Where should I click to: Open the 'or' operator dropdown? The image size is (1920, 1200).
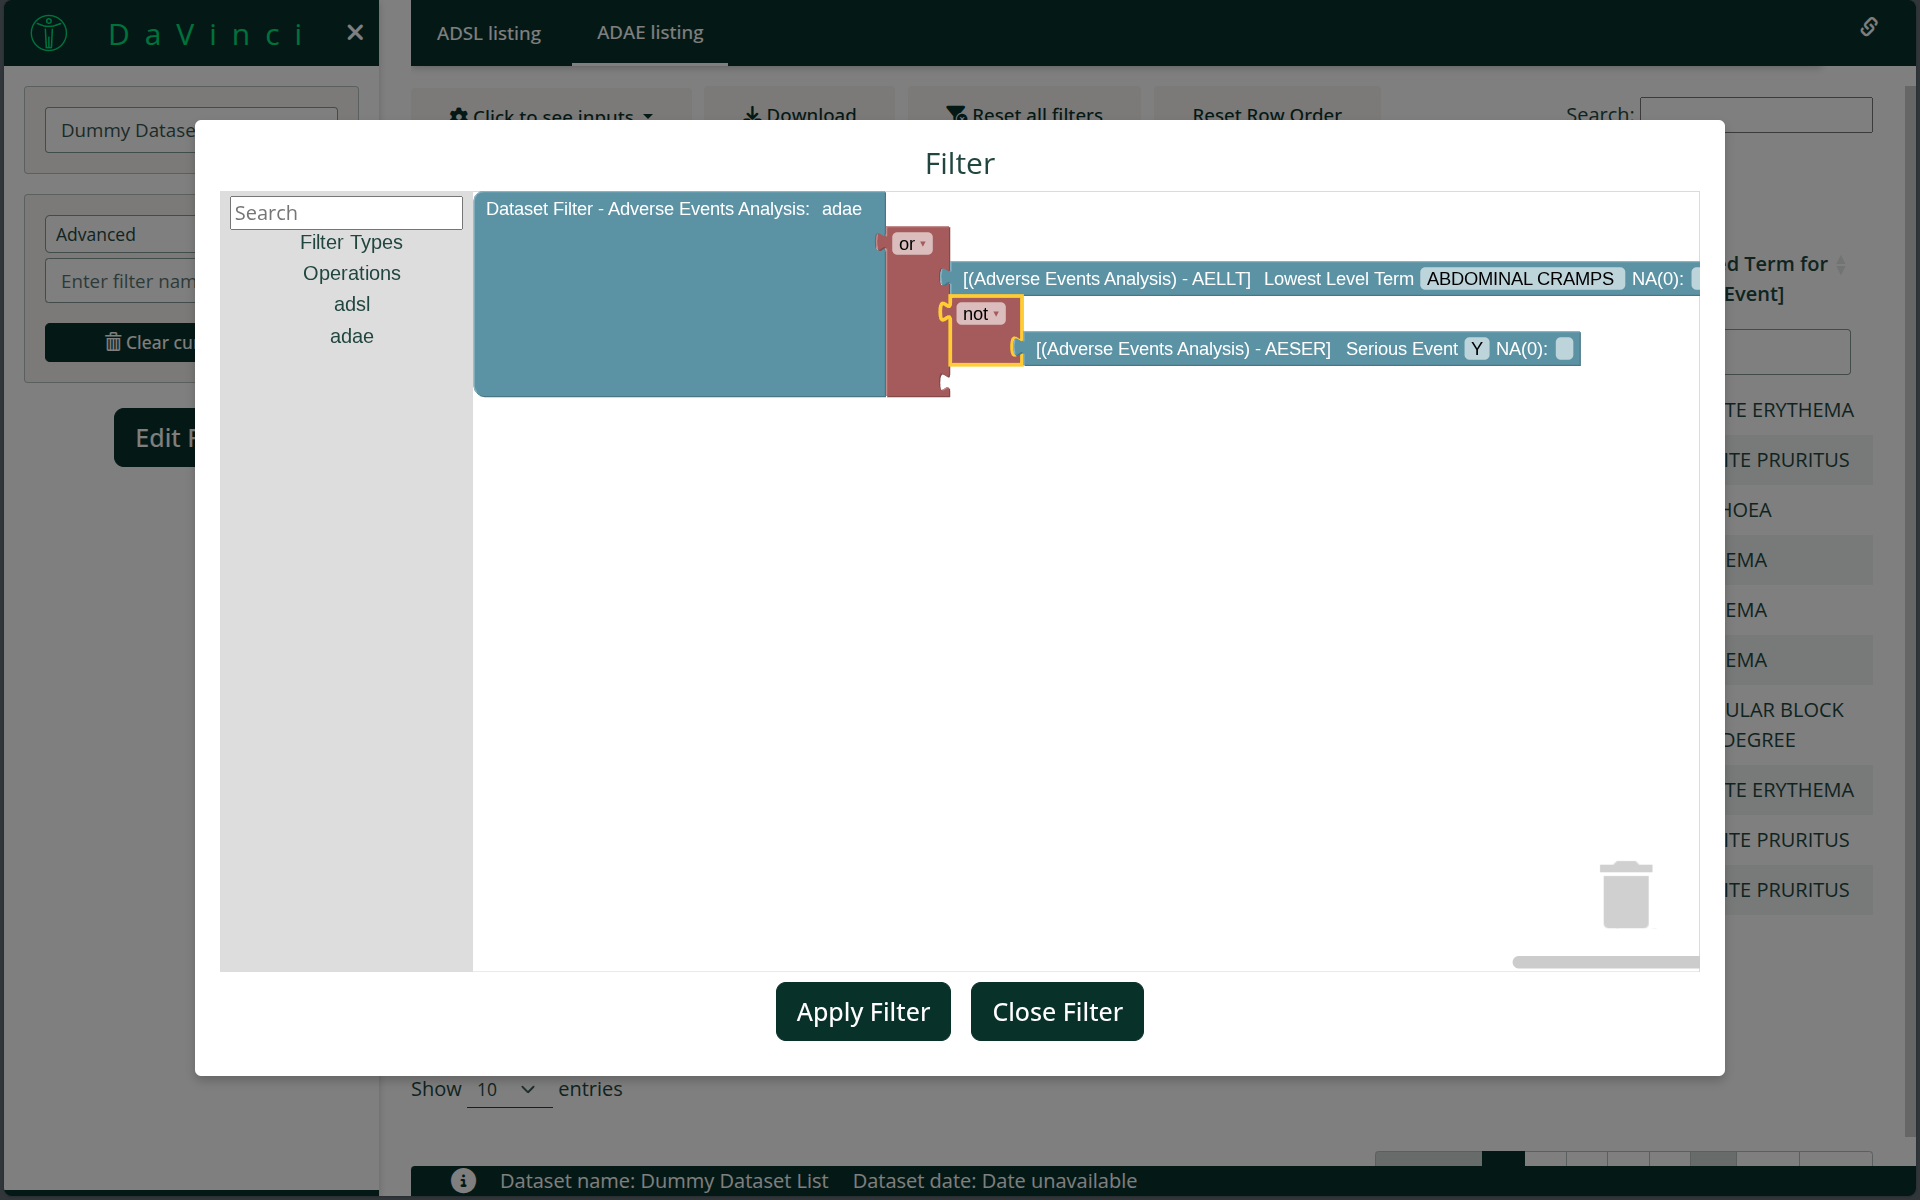tap(913, 244)
